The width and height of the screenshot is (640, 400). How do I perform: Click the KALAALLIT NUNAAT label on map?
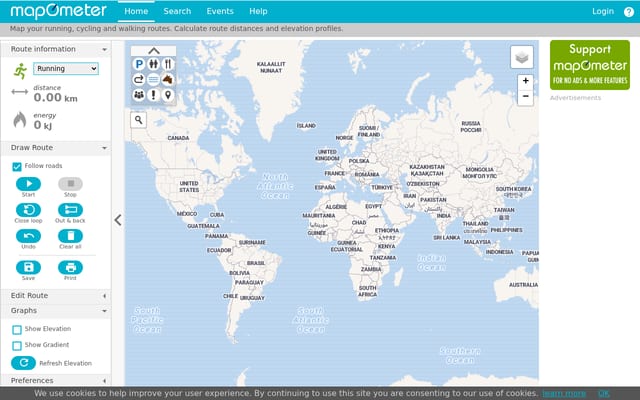(x=271, y=67)
